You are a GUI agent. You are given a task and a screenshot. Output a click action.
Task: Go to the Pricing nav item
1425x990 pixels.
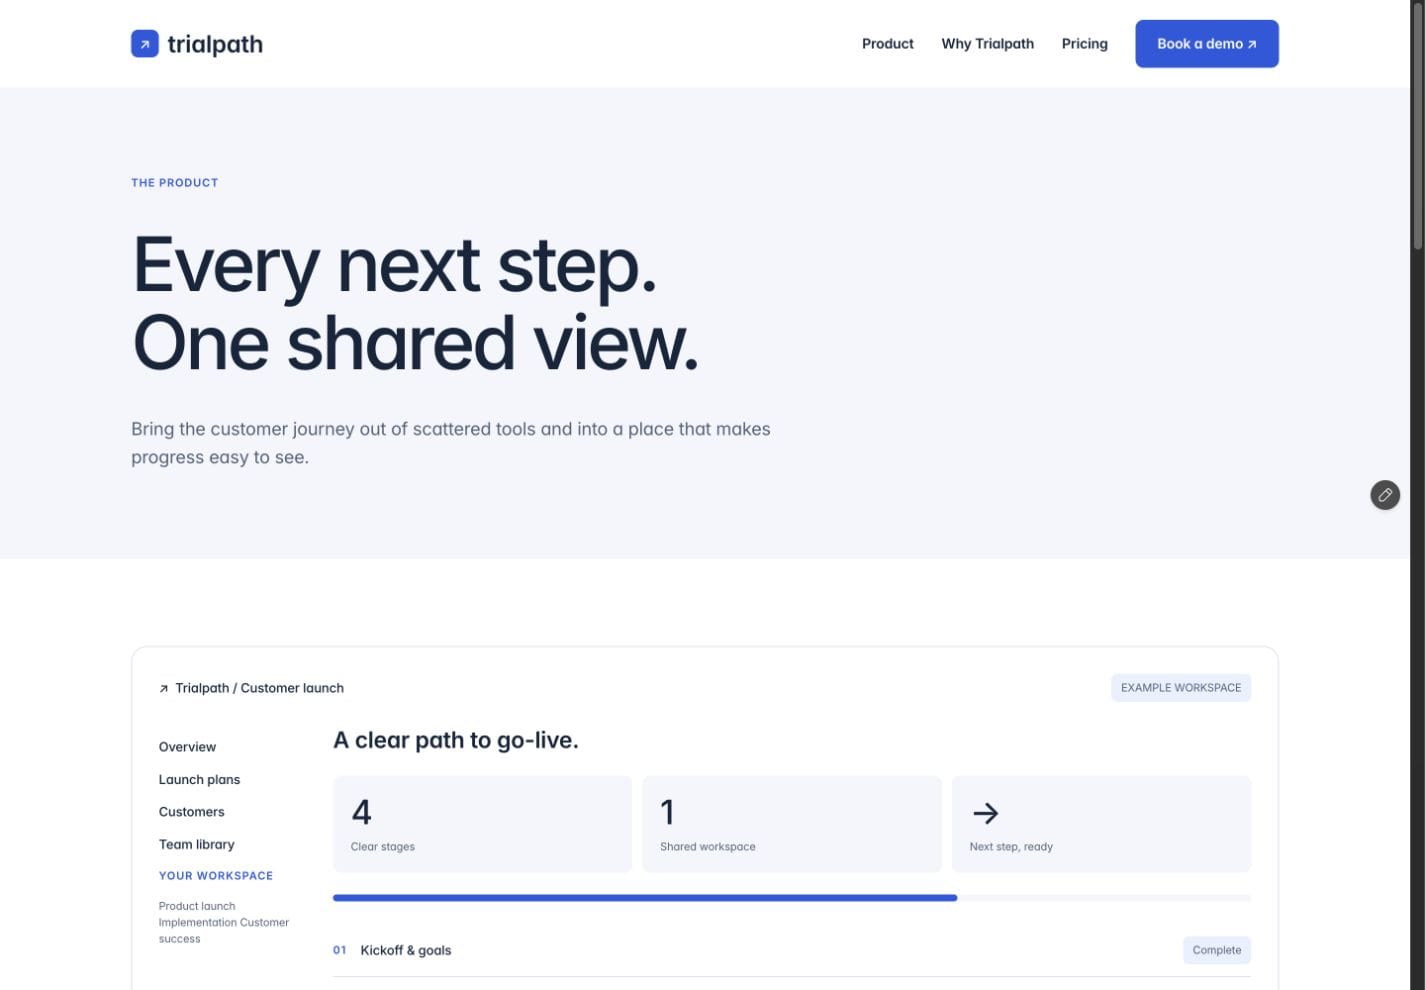(x=1085, y=44)
